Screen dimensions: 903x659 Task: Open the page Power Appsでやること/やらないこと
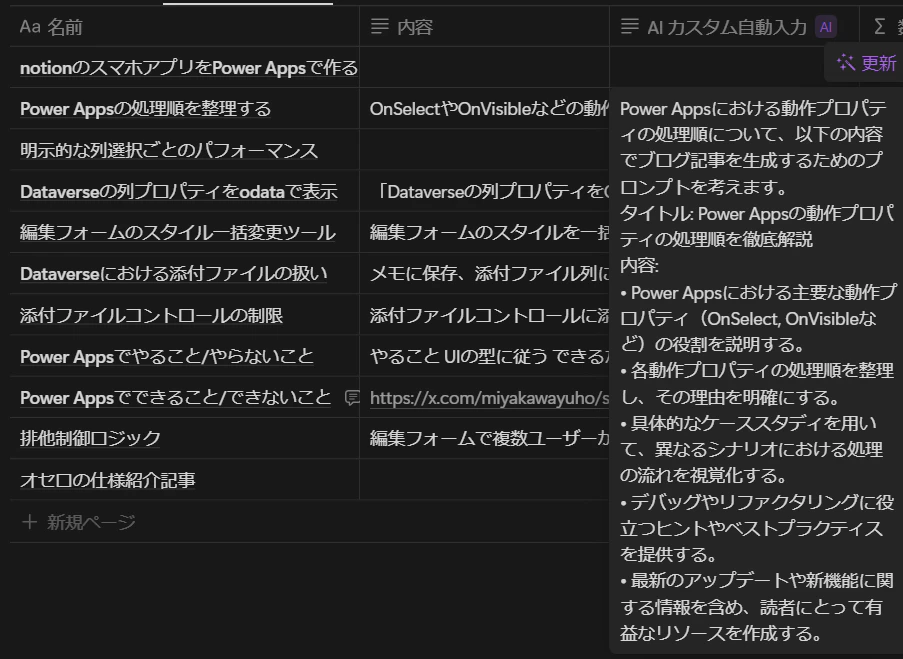pos(167,357)
